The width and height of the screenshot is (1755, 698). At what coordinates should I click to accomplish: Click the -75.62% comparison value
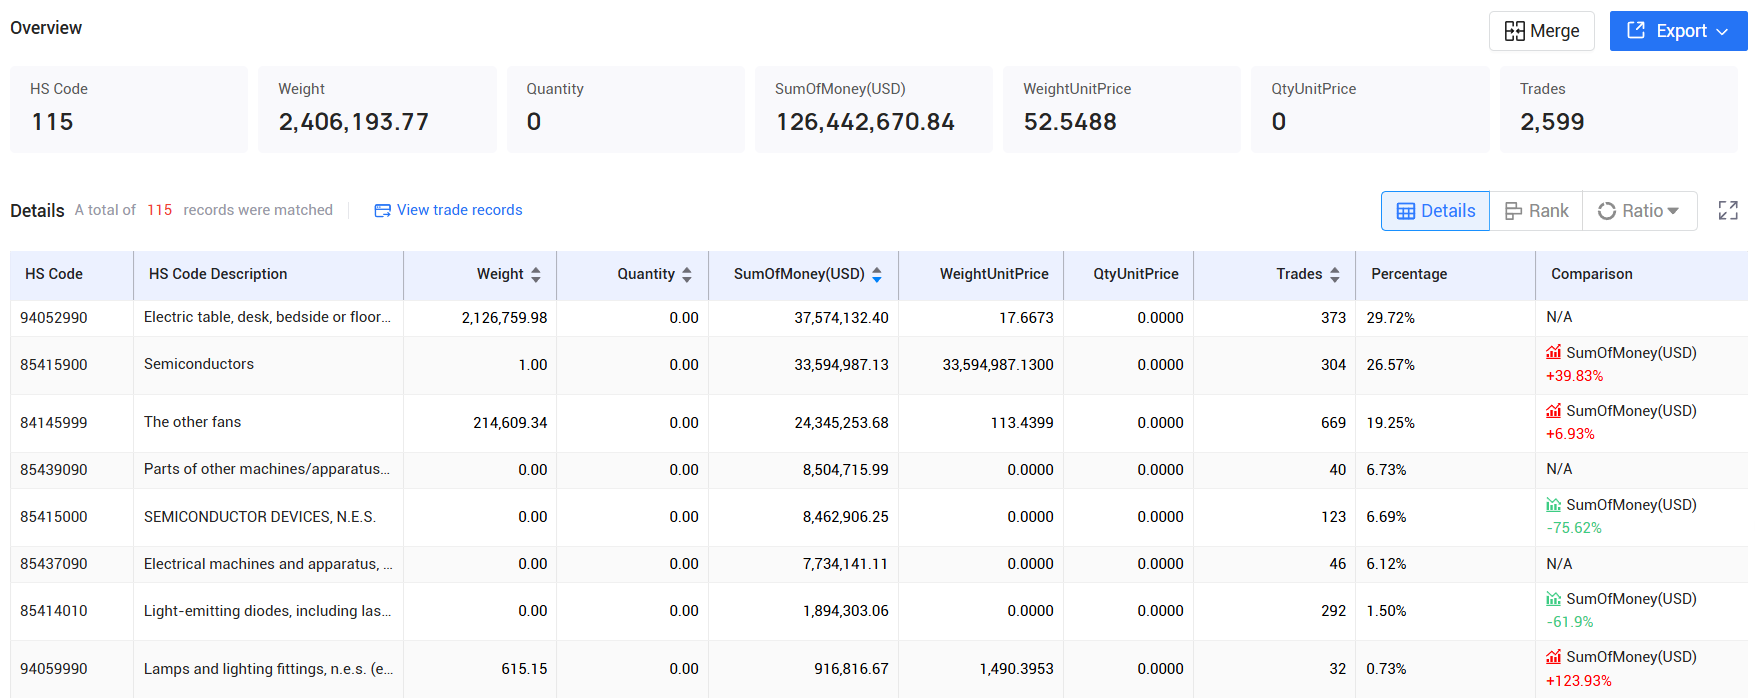click(x=1574, y=528)
